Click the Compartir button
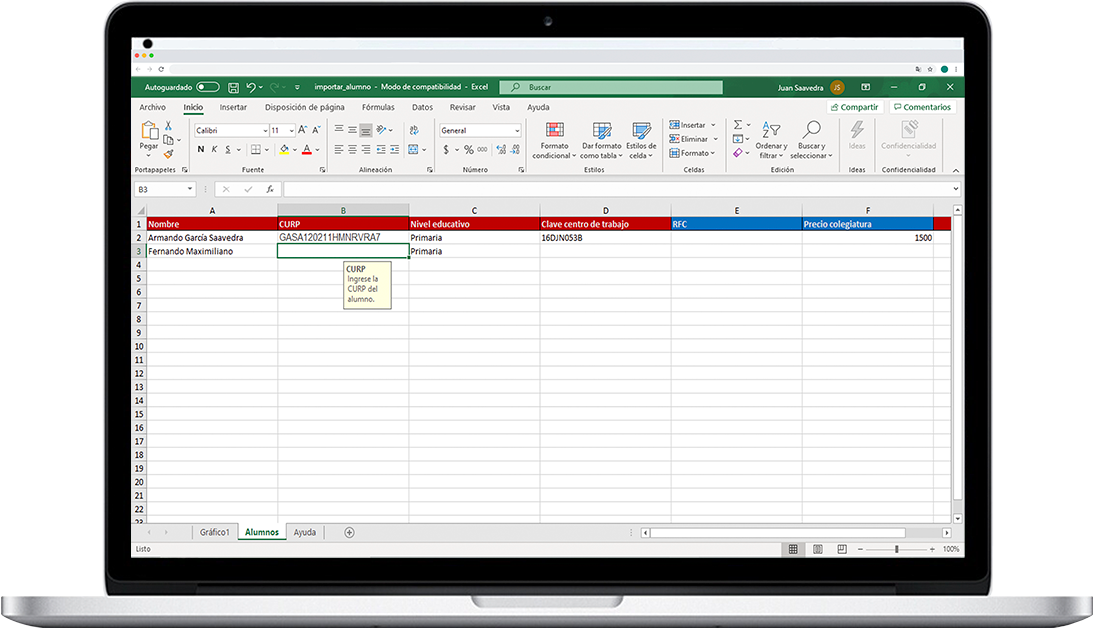 [x=854, y=107]
